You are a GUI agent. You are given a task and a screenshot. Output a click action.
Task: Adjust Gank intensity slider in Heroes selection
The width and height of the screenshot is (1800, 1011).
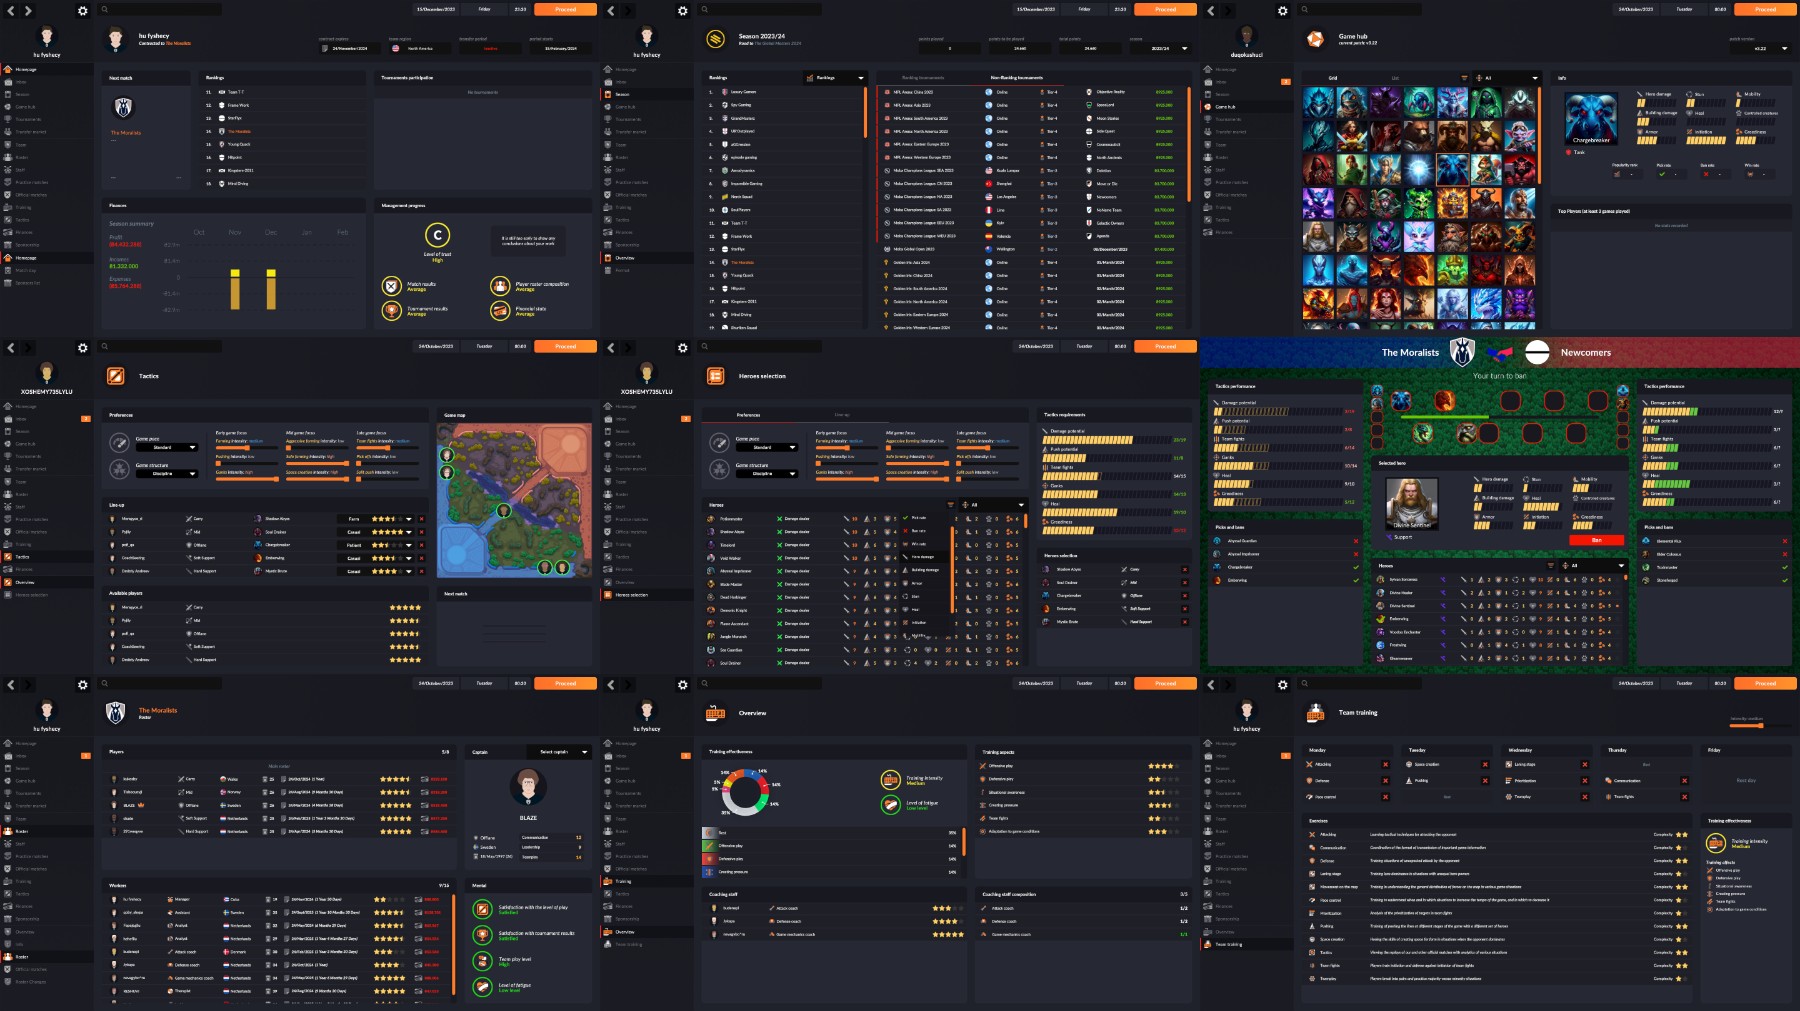pos(846,479)
